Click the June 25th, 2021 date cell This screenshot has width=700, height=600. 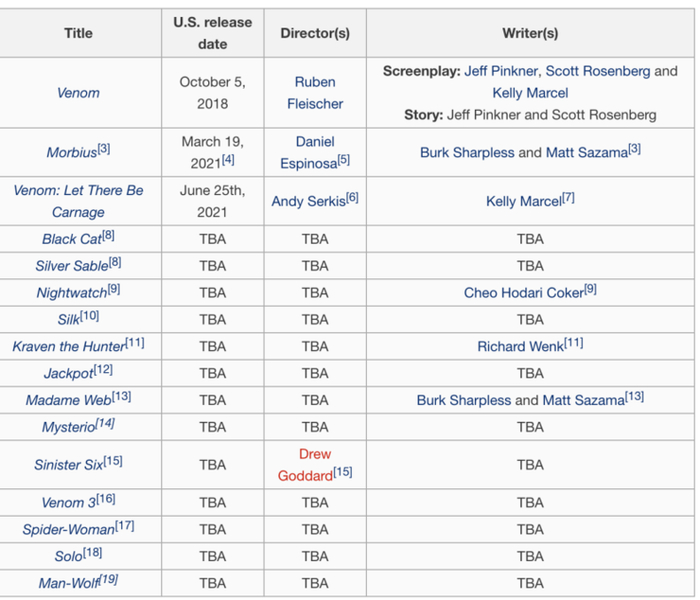pyautogui.click(x=212, y=201)
